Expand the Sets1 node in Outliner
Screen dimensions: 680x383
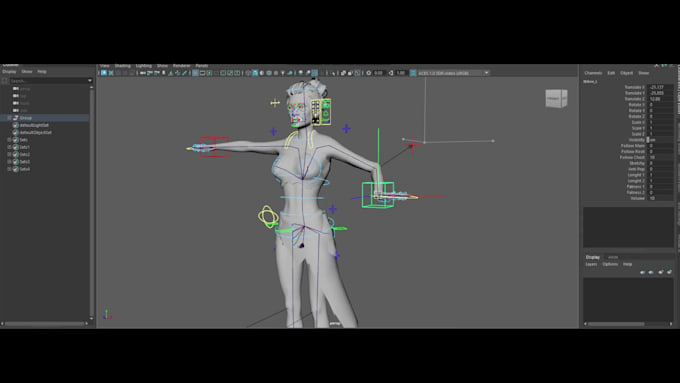pyautogui.click(x=9, y=147)
